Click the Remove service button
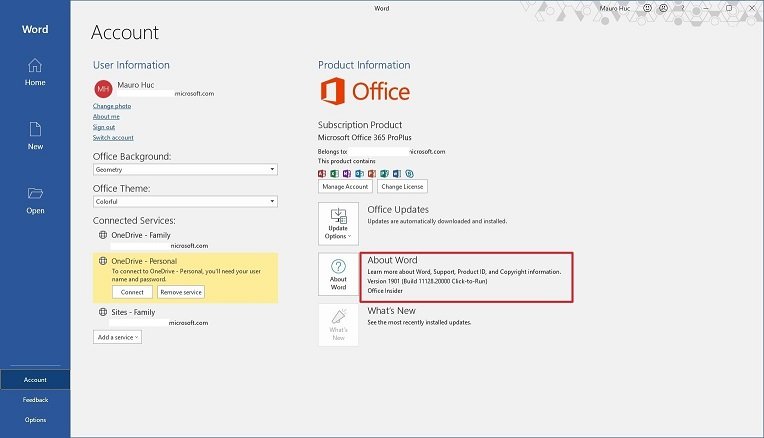Viewport: 764px width, 438px height. 181,291
